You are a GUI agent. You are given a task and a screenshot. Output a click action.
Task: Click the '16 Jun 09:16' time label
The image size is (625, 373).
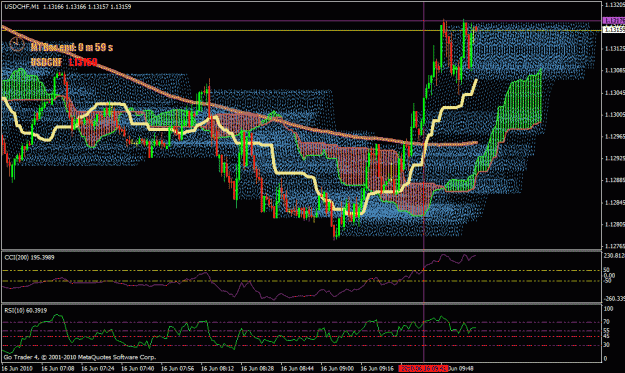[377, 369]
